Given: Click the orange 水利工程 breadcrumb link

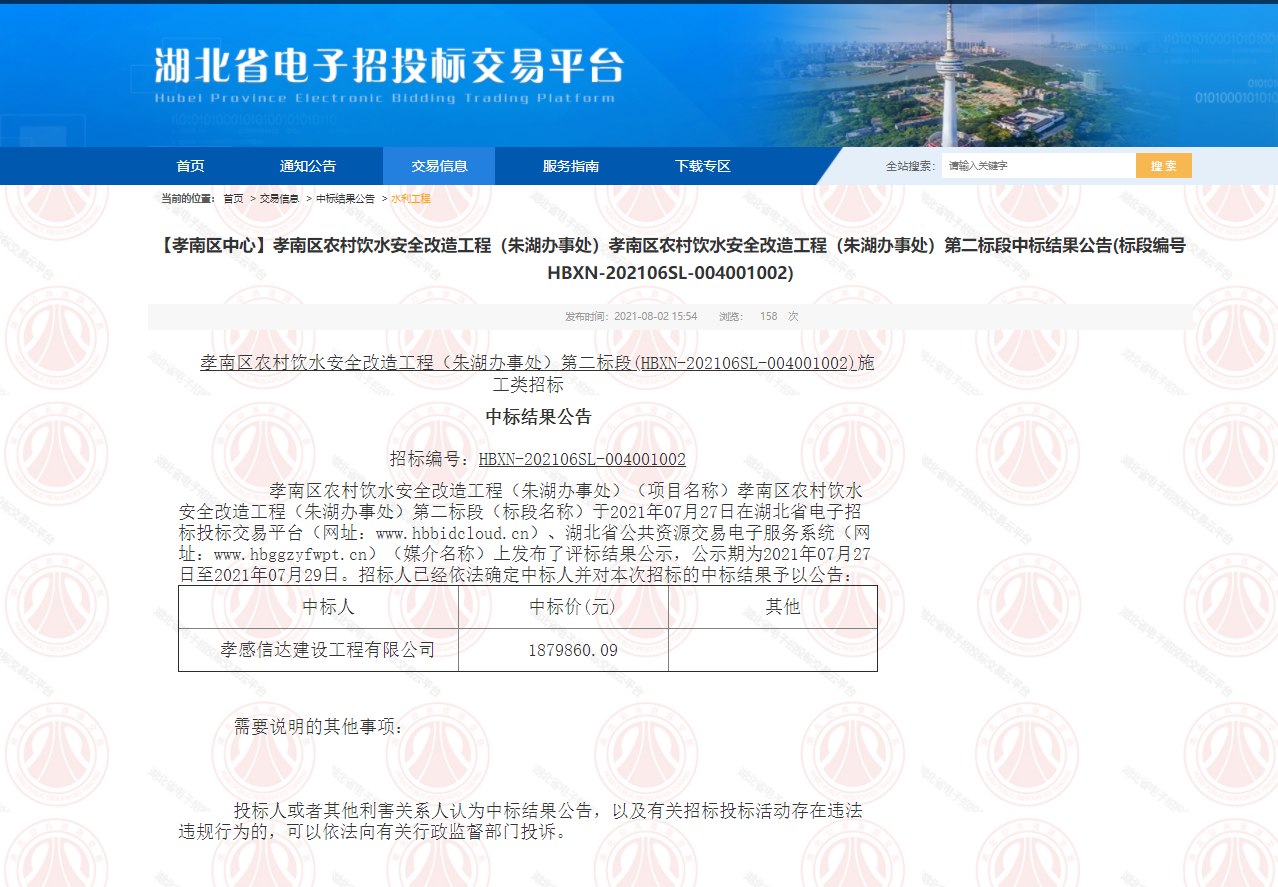Looking at the screenshot, I should 410,199.
